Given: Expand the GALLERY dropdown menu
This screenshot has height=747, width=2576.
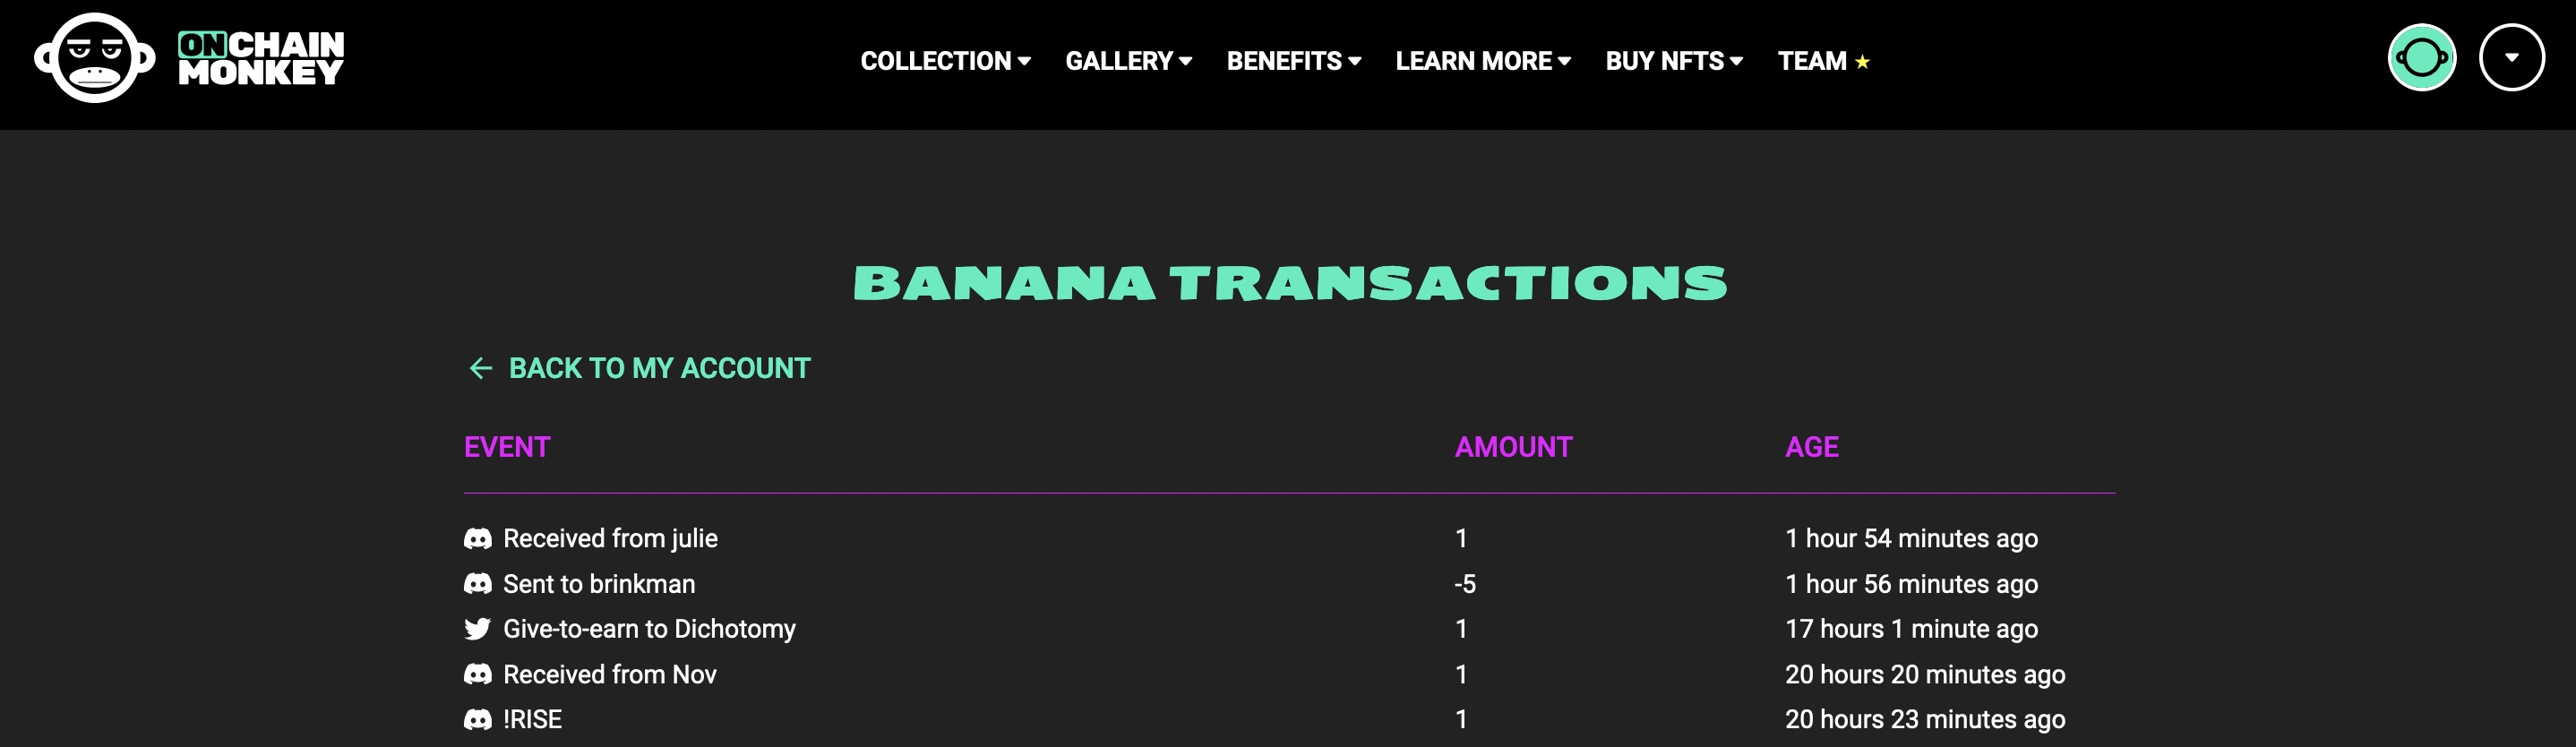Looking at the screenshot, I should 1129,61.
